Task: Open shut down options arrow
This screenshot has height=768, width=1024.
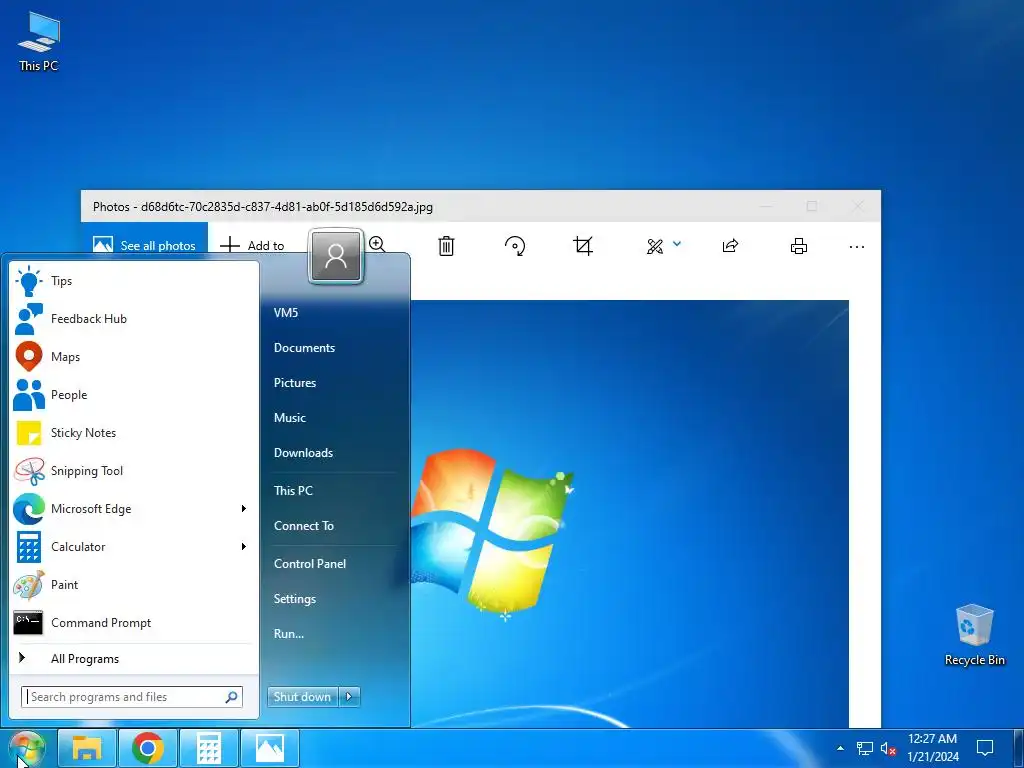Action: tap(349, 697)
